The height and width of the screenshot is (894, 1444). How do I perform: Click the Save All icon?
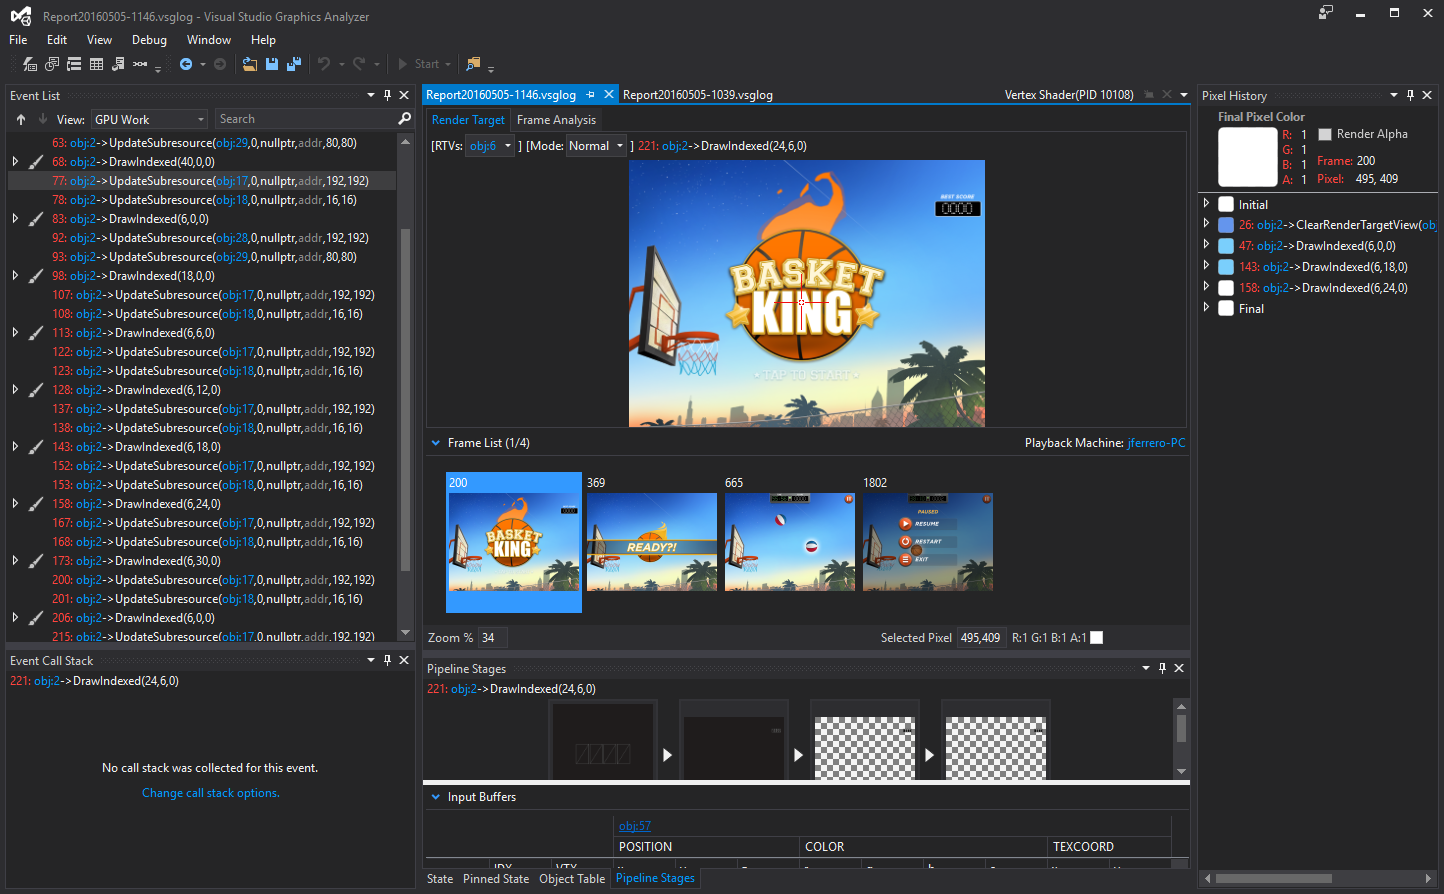294,64
